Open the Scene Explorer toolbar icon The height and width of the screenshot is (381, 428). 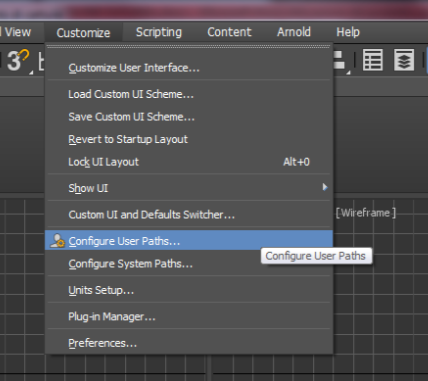[373, 60]
